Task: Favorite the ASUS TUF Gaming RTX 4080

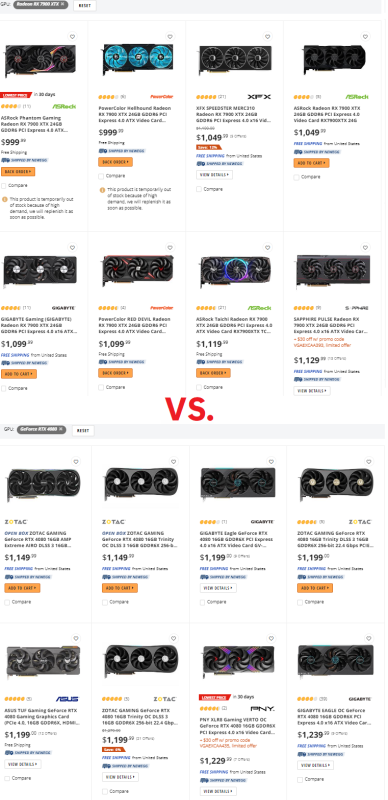Action: click(76, 638)
